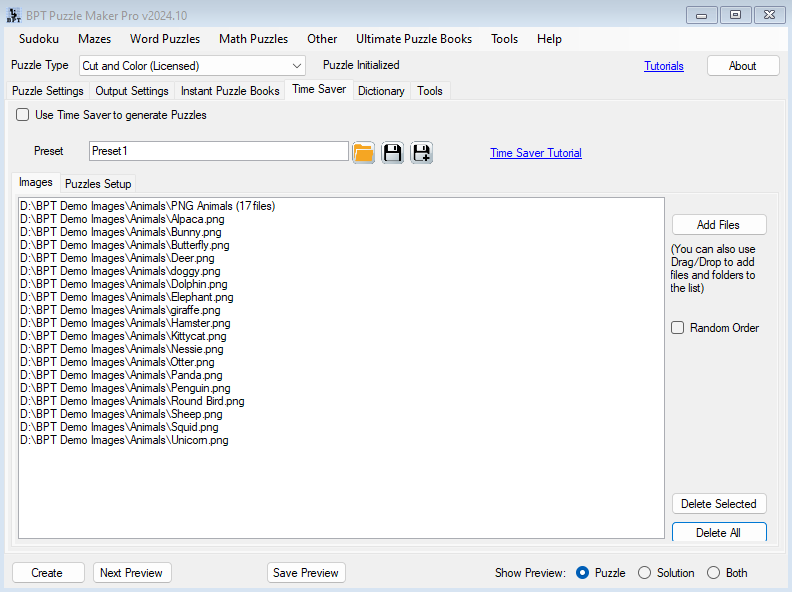The height and width of the screenshot is (592, 792).
Task: Select Elephant.png in the image list
Action: (127, 297)
